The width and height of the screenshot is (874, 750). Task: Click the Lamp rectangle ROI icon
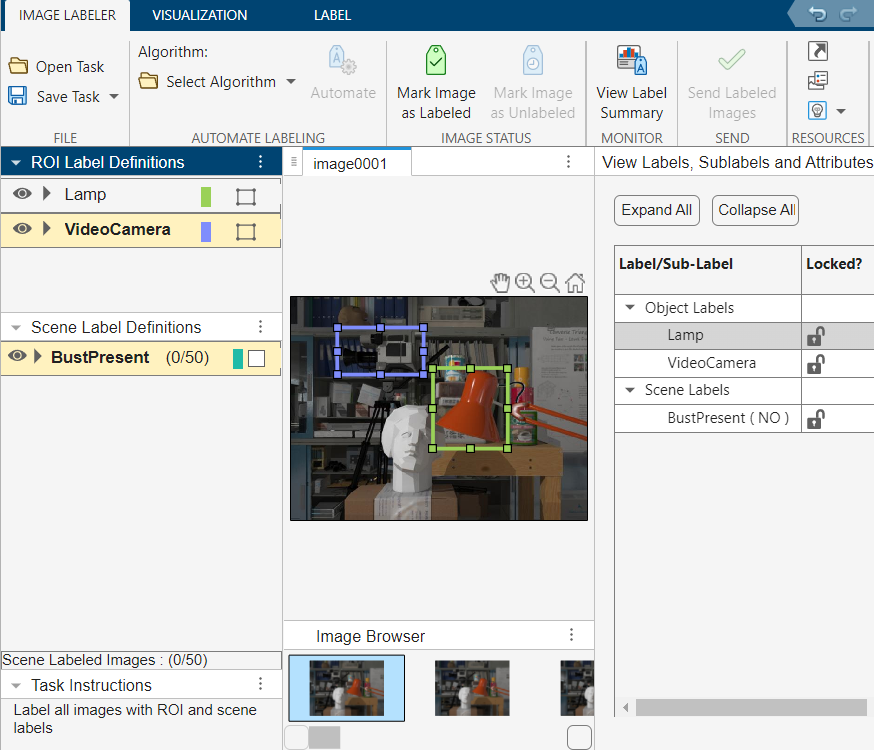pyautogui.click(x=246, y=196)
